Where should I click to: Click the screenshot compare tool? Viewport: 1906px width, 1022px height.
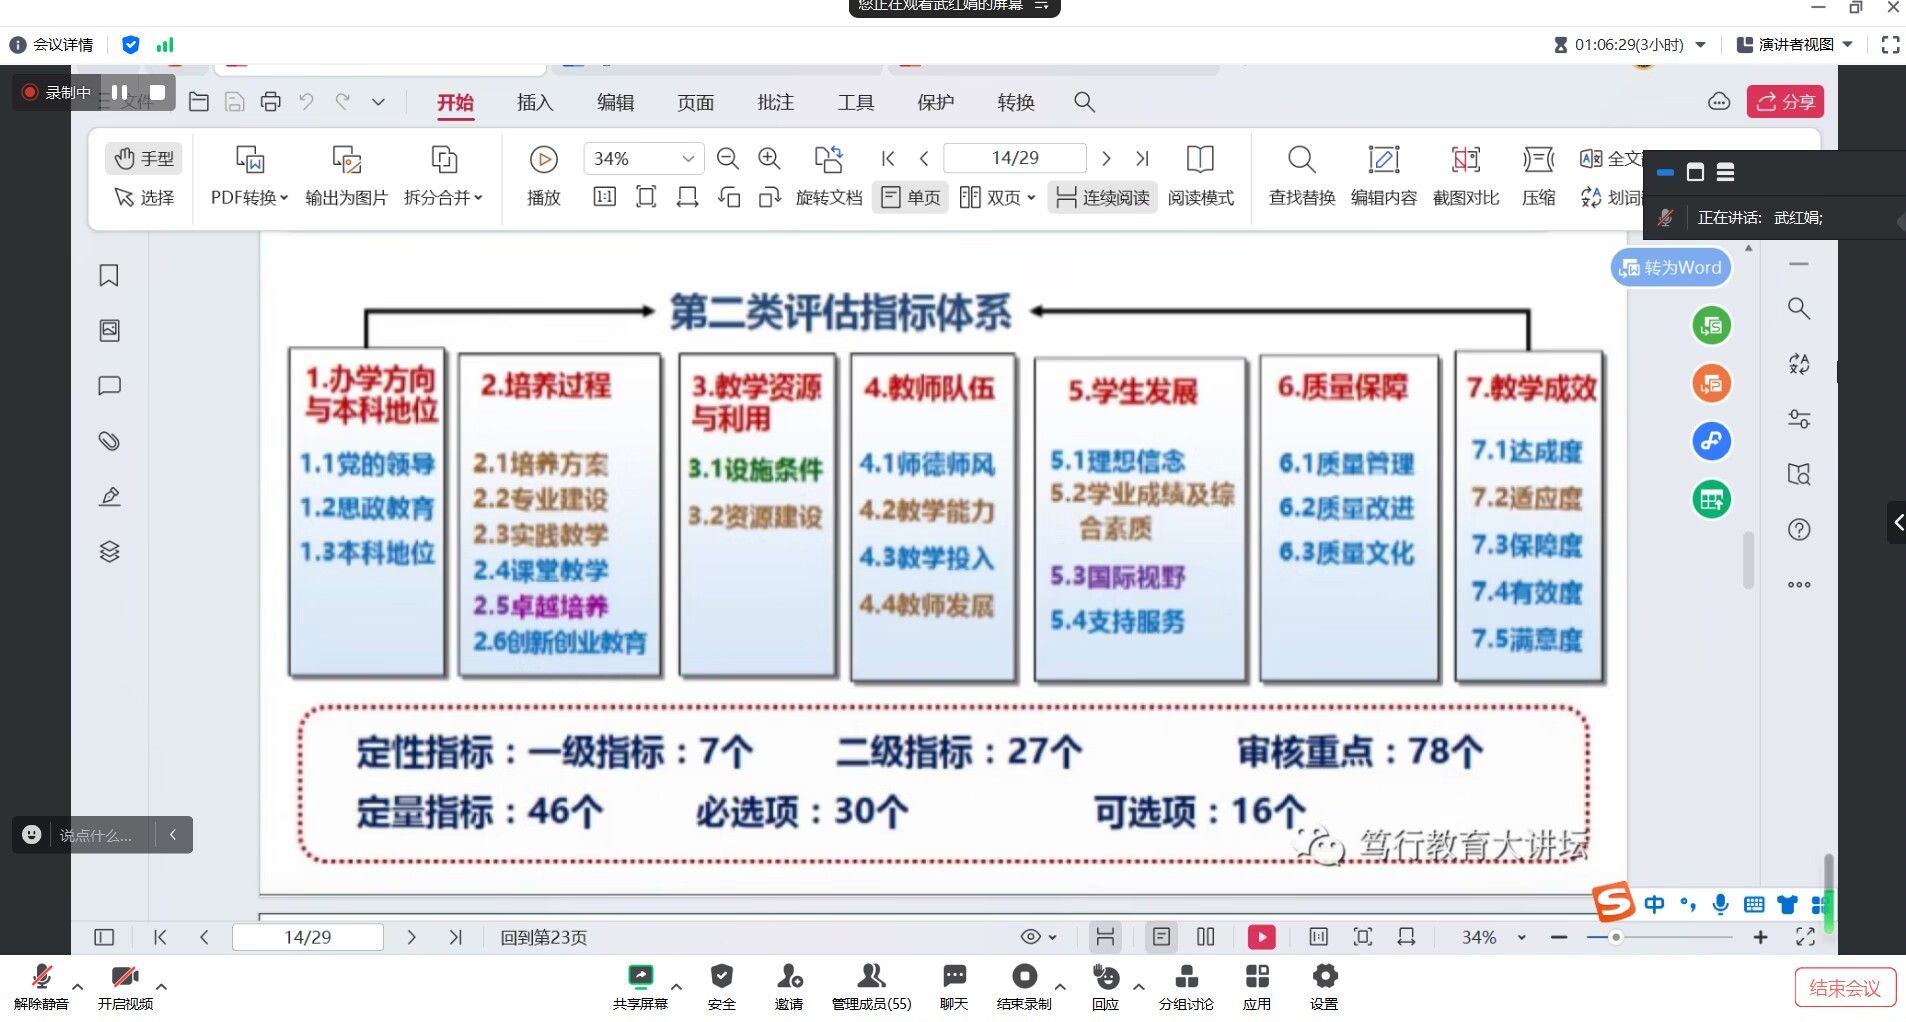tap(1465, 174)
